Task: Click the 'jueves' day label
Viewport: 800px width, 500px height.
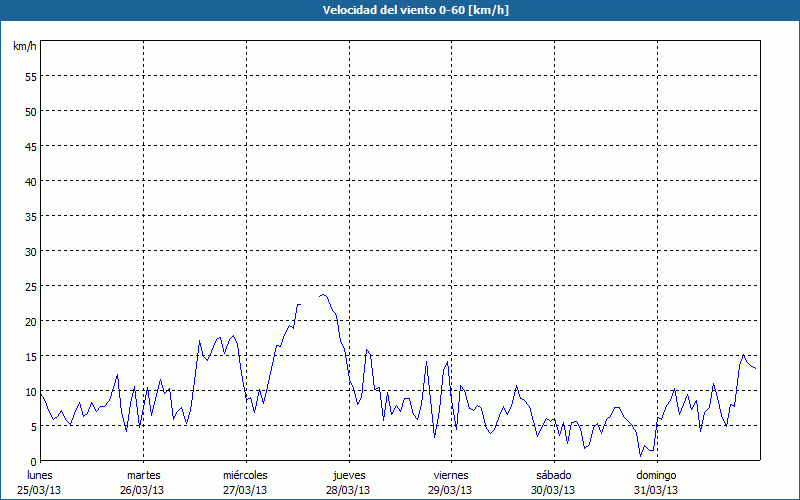Action: [x=349, y=475]
